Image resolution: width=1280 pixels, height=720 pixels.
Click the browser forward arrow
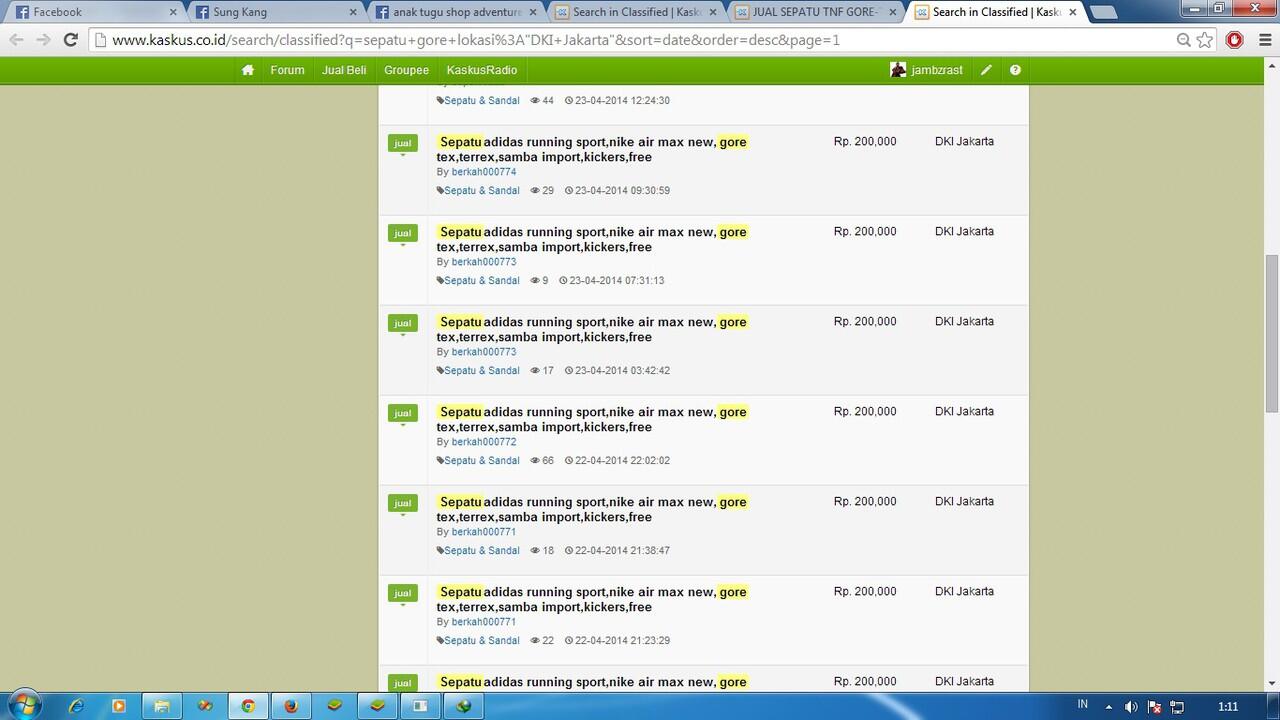(43, 40)
